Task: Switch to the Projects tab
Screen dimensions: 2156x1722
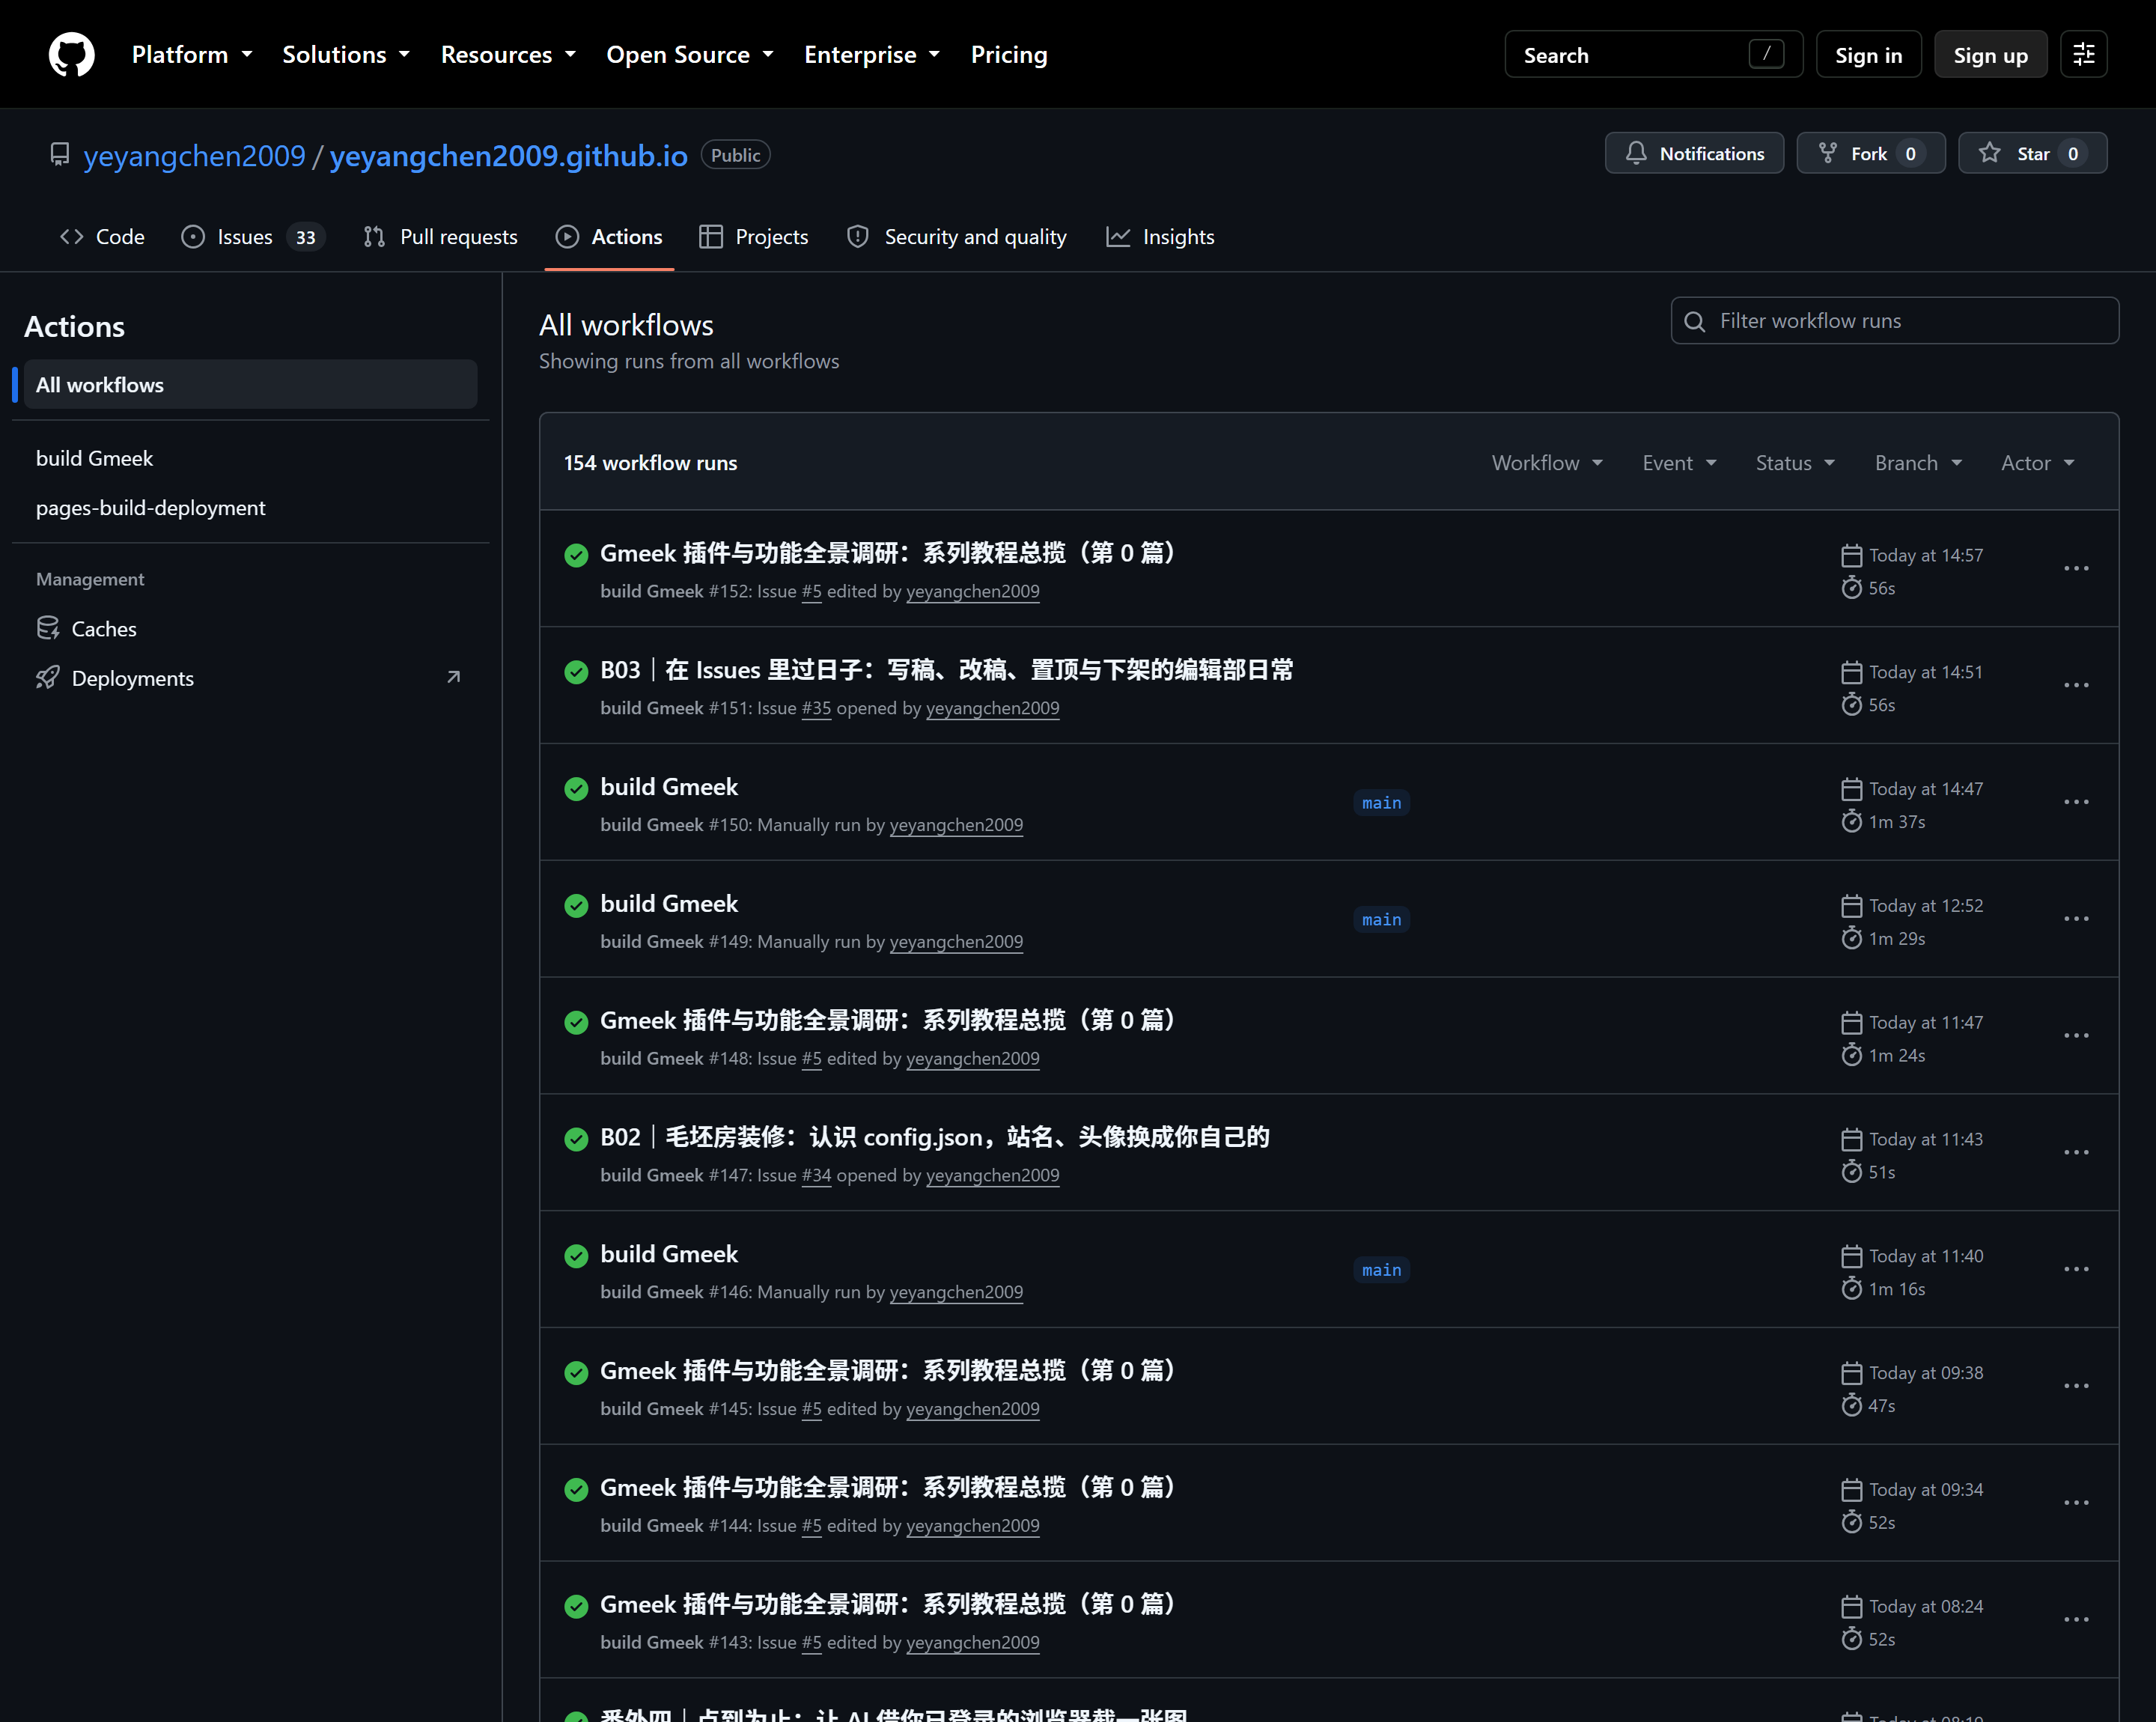Action: click(x=754, y=237)
